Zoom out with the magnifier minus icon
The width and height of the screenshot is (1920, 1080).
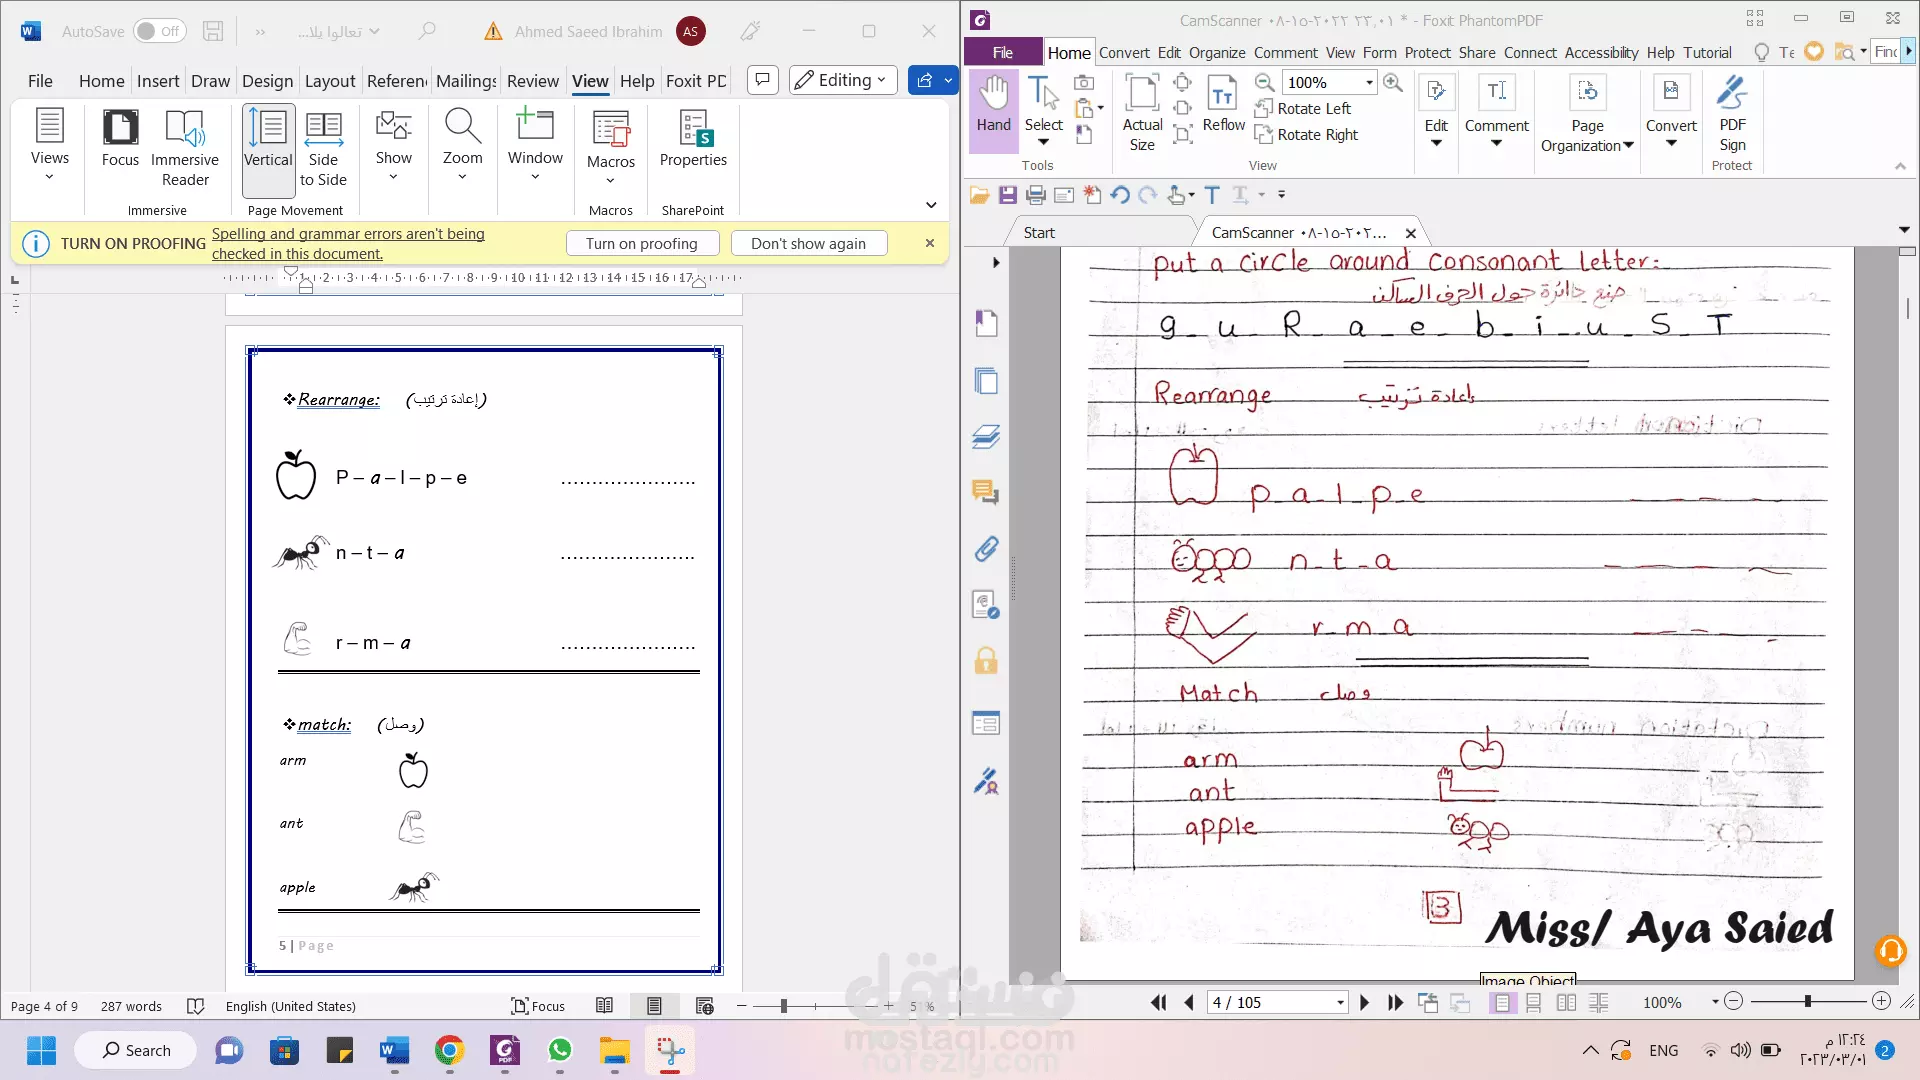tap(1265, 82)
